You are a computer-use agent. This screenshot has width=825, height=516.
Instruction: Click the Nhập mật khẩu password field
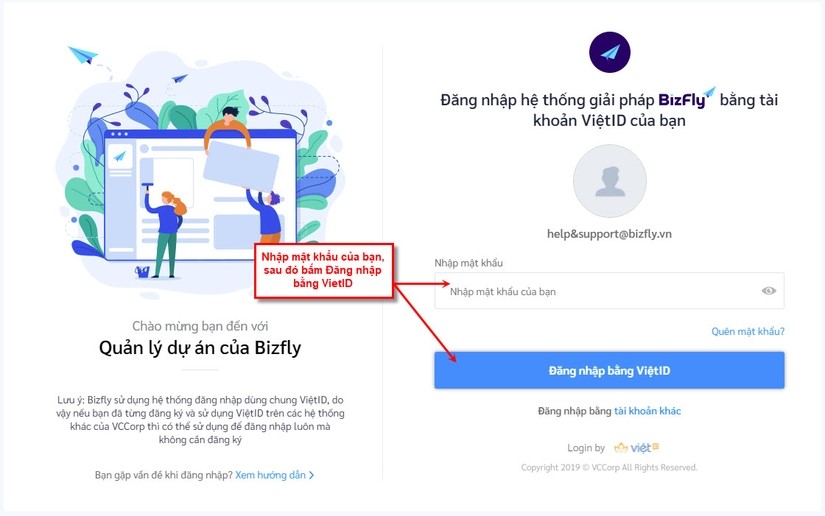point(609,291)
